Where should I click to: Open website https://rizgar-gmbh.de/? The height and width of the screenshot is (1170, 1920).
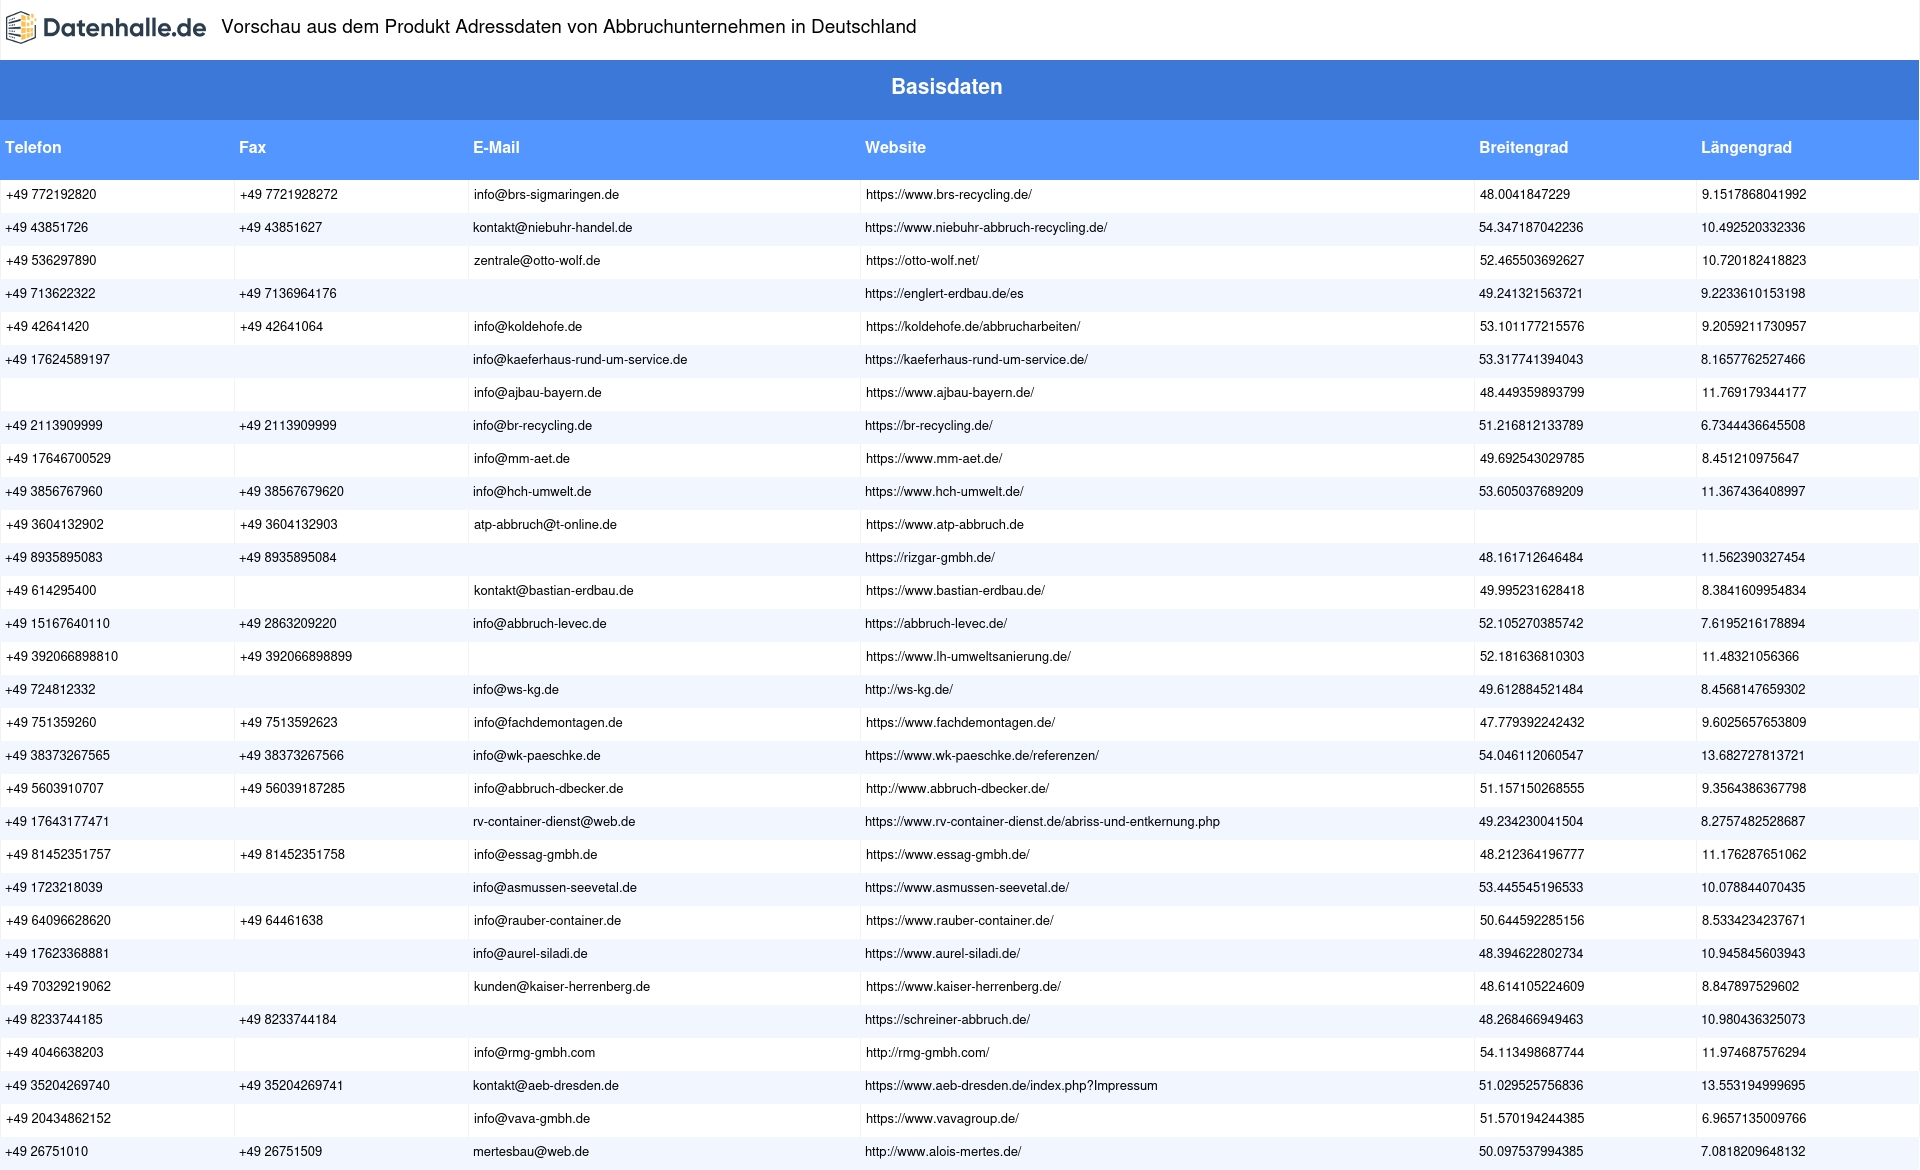click(930, 558)
